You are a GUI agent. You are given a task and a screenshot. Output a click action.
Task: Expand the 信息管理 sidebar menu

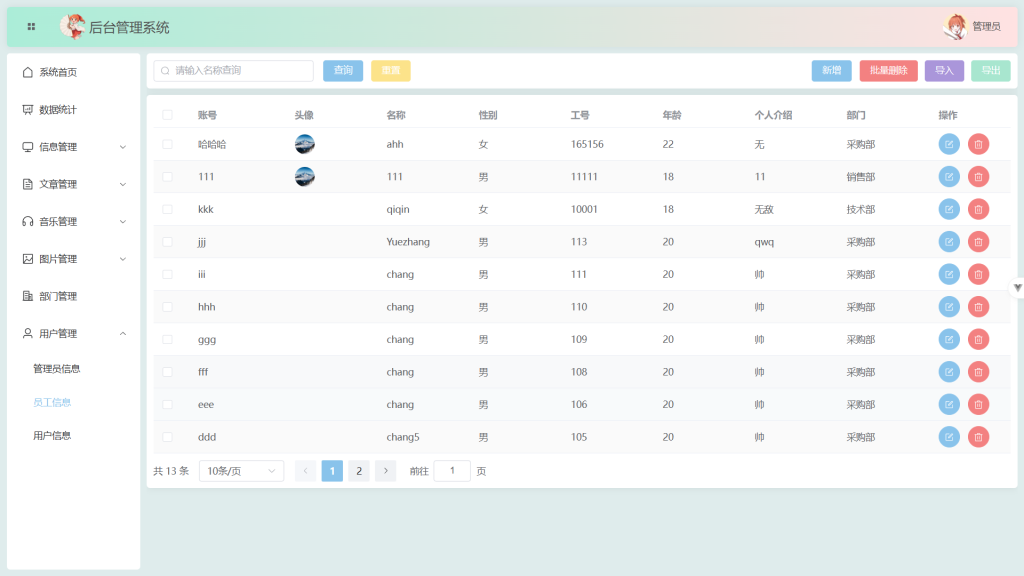(x=74, y=147)
